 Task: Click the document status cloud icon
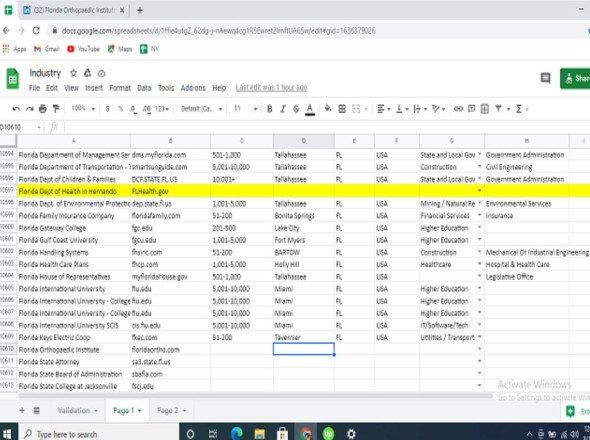click(x=101, y=73)
